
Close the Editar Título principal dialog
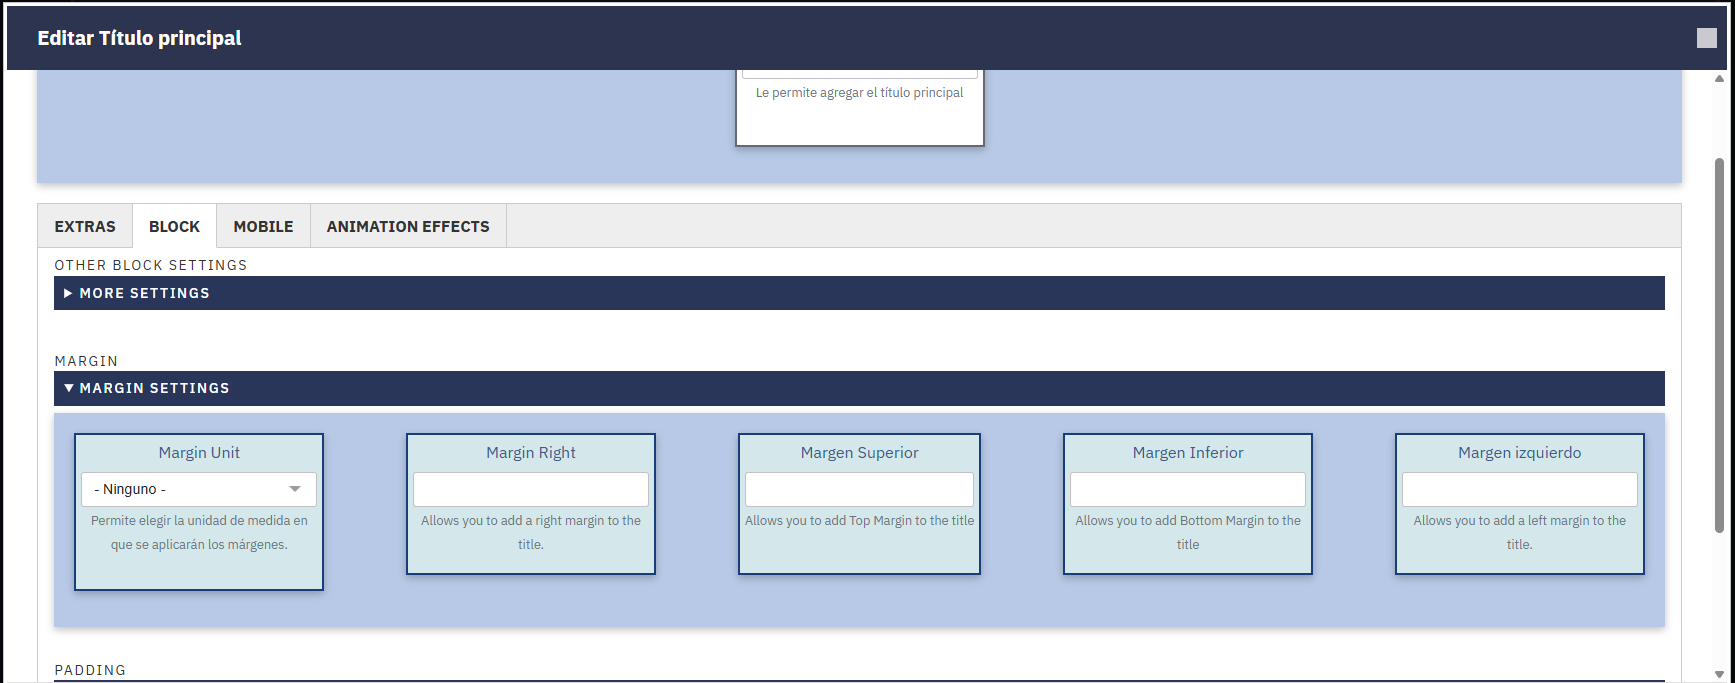pos(1707,38)
